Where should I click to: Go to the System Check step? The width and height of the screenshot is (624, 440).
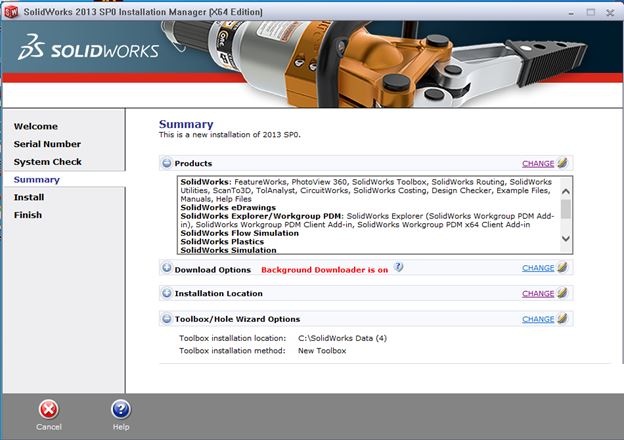pos(47,162)
